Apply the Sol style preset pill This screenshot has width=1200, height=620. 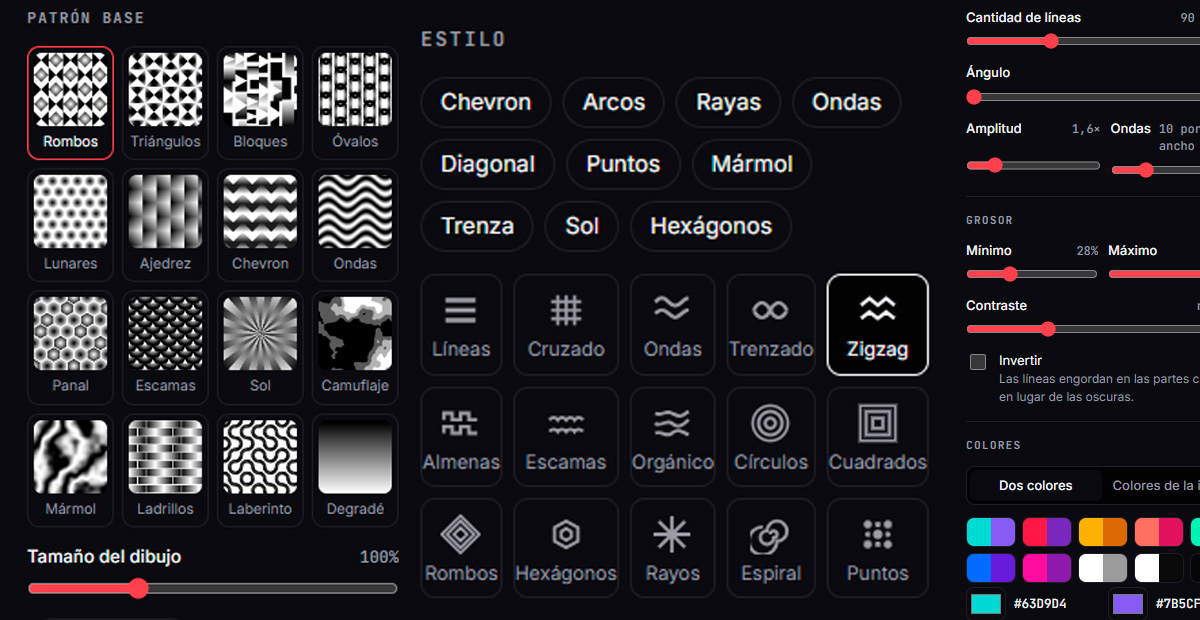click(582, 226)
